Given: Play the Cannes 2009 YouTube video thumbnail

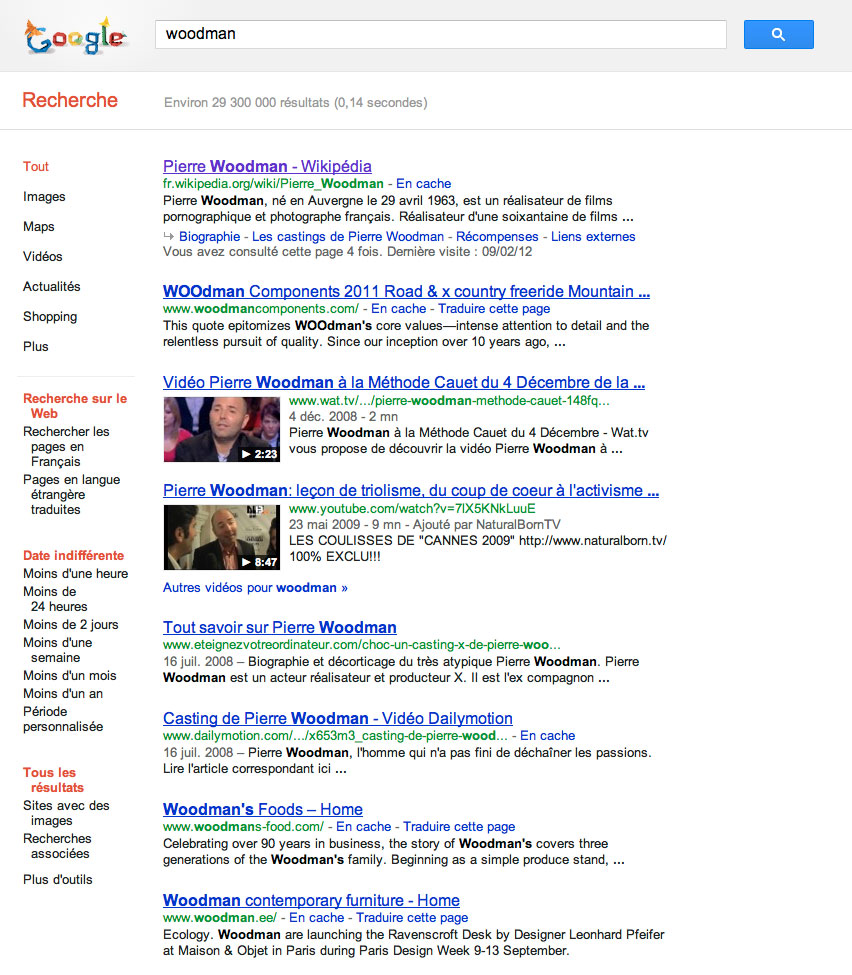Looking at the screenshot, I should (x=221, y=537).
